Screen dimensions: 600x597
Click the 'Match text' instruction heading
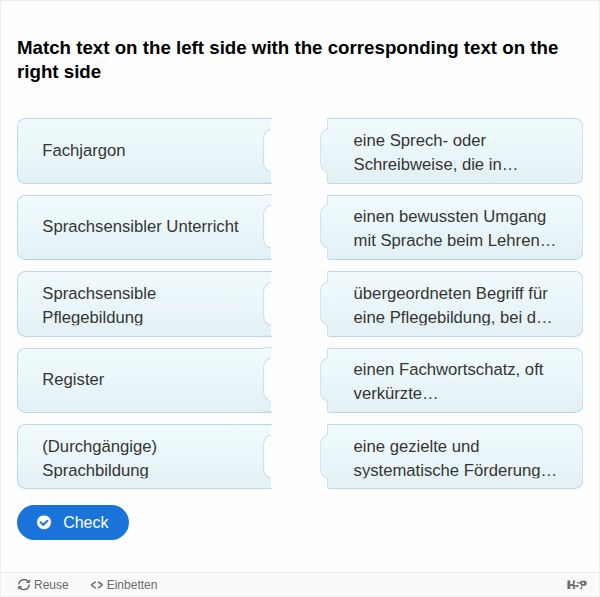point(288,60)
